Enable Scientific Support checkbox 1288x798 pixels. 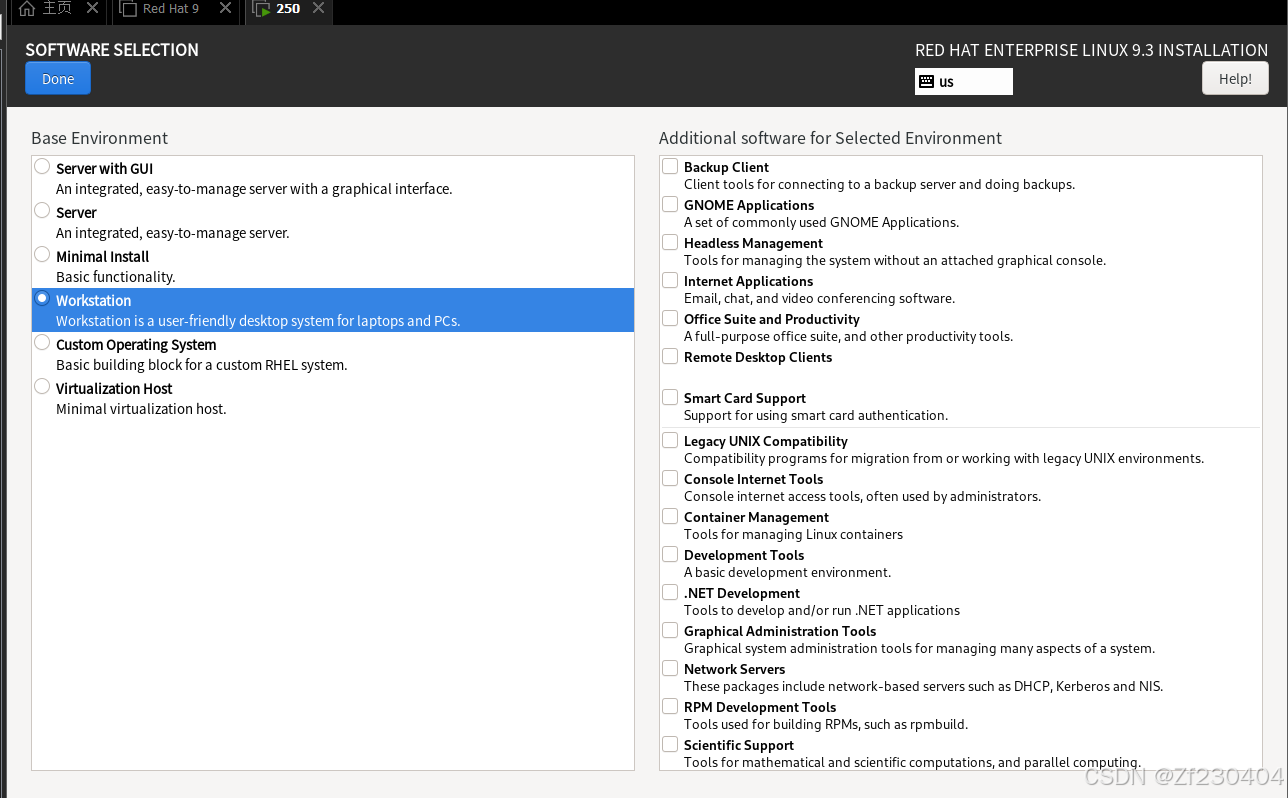pos(670,744)
